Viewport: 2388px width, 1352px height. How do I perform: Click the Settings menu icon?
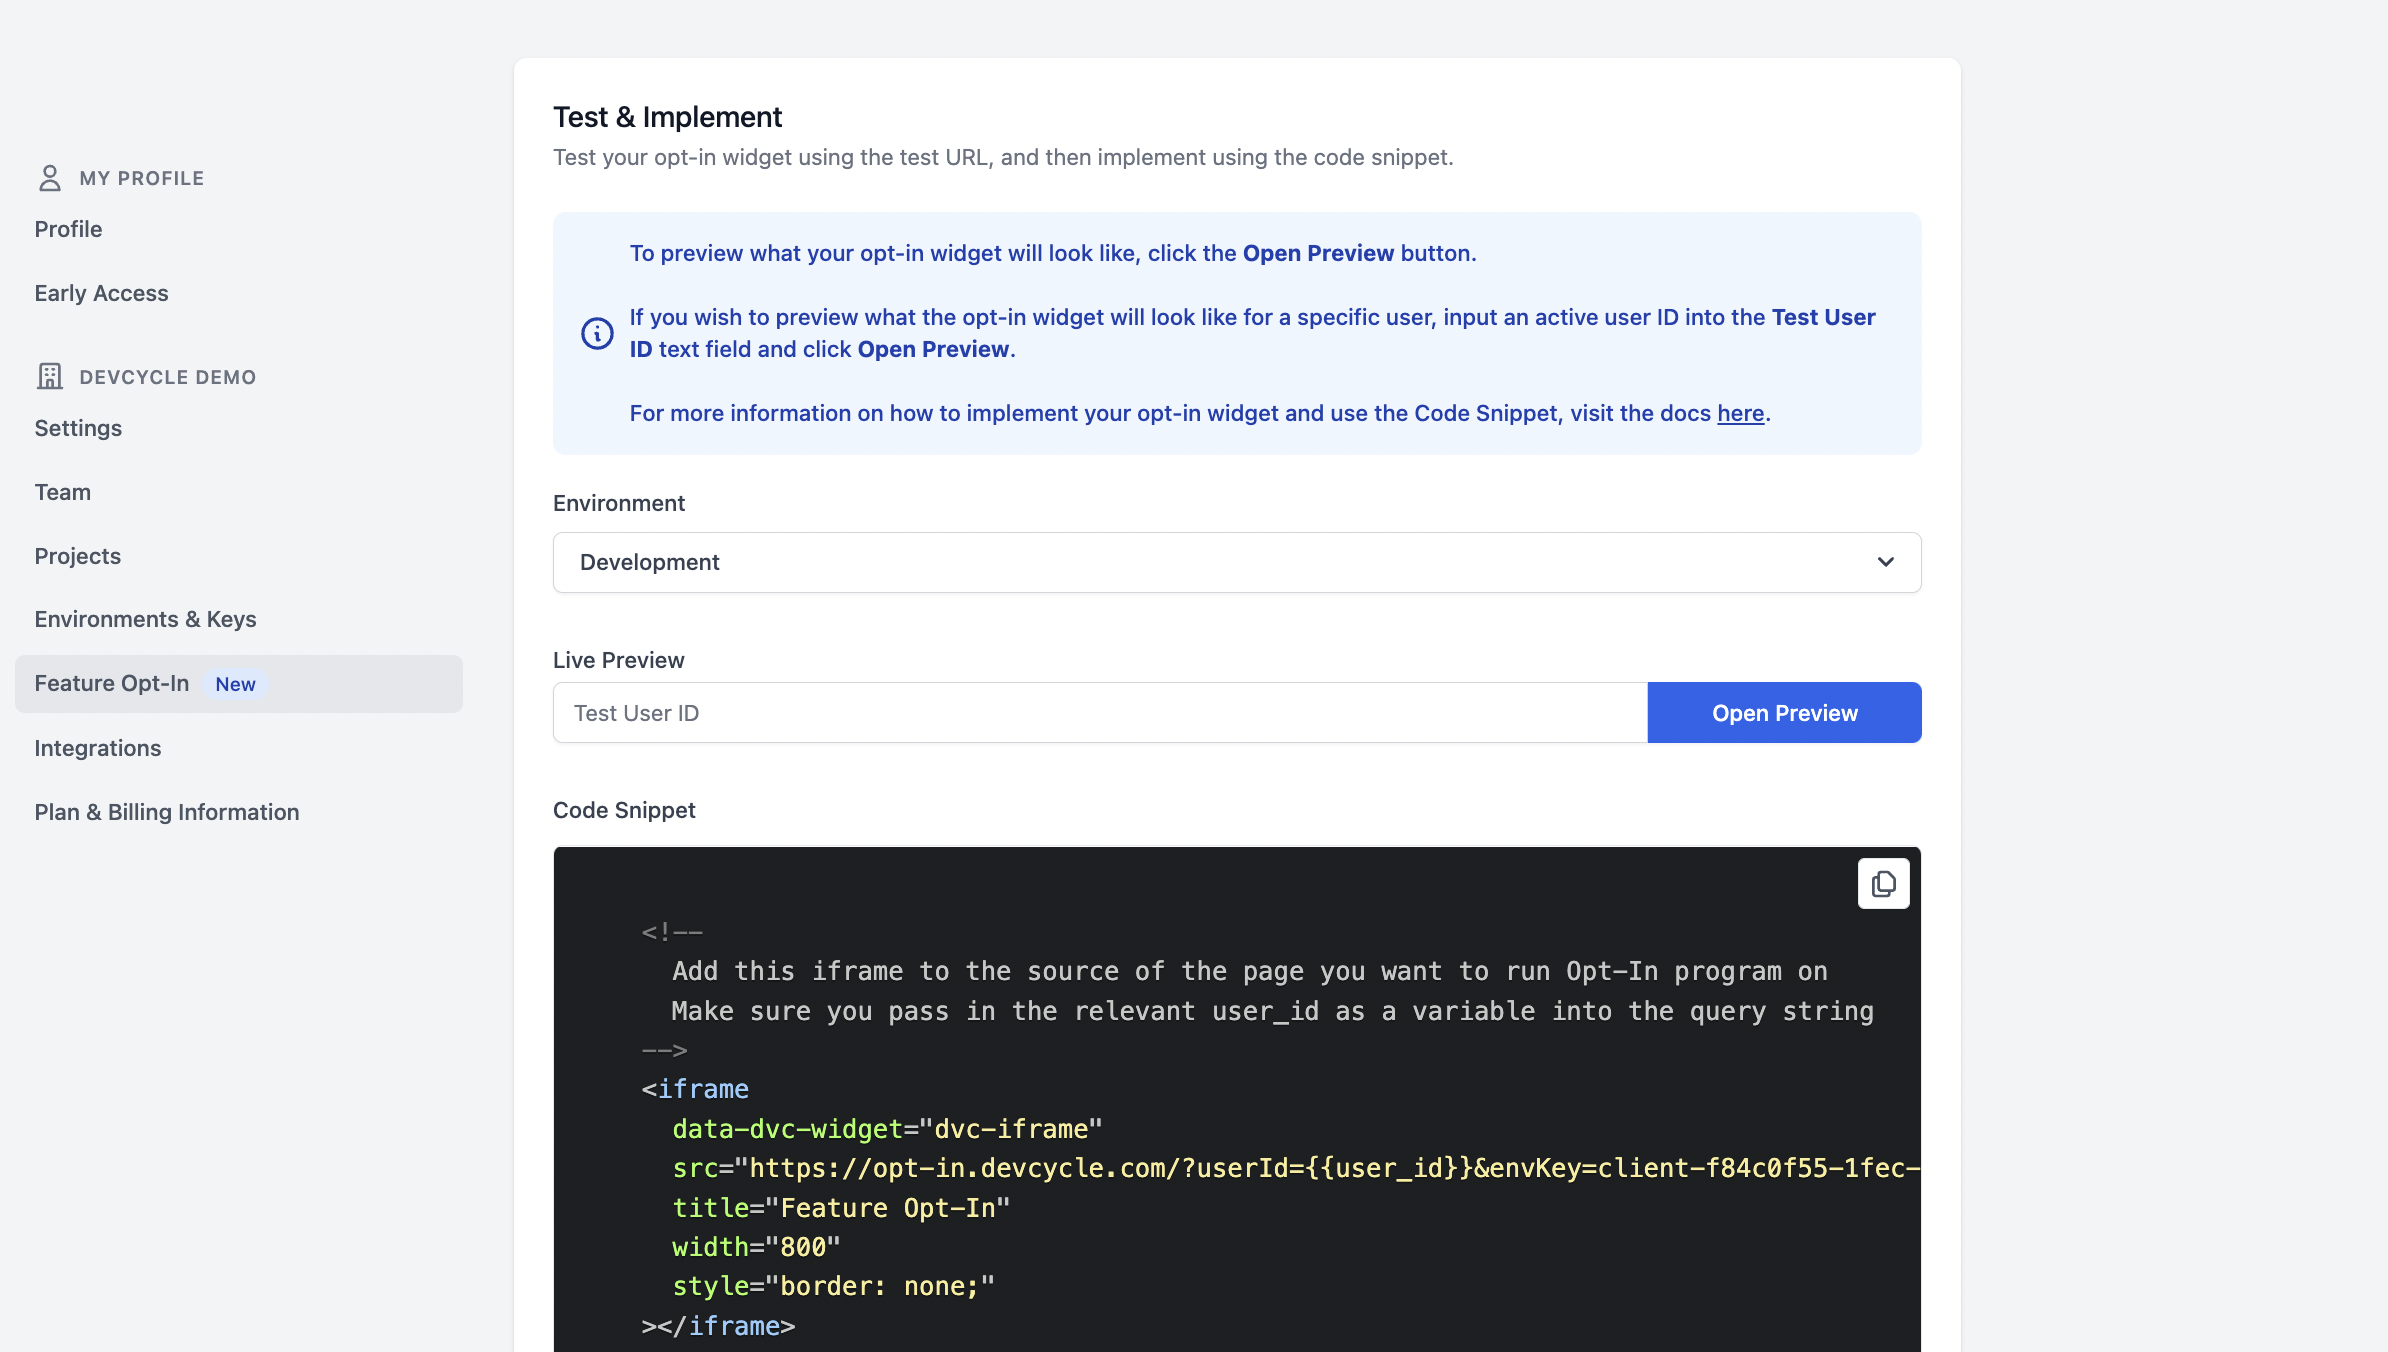tap(77, 428)
